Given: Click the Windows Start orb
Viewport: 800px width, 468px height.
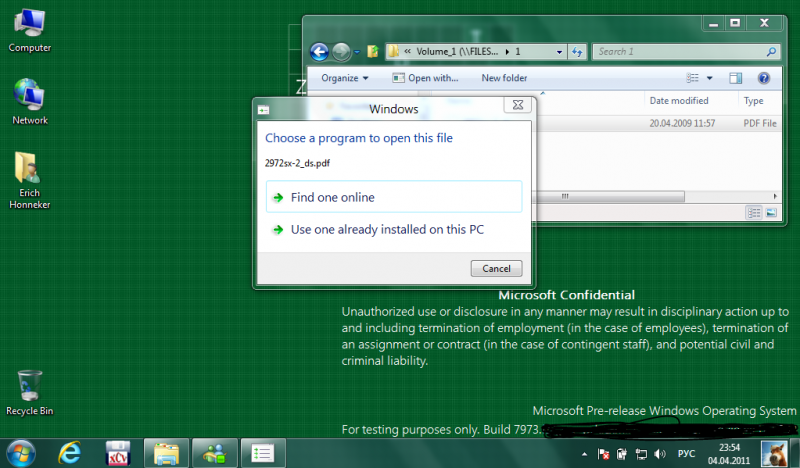Looking at the screenshot, I should 20,453.
